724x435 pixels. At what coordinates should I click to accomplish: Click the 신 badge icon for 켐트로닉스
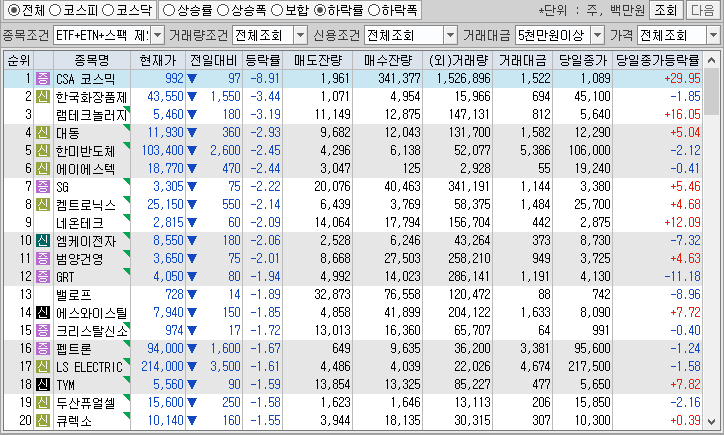coord(43,205)
